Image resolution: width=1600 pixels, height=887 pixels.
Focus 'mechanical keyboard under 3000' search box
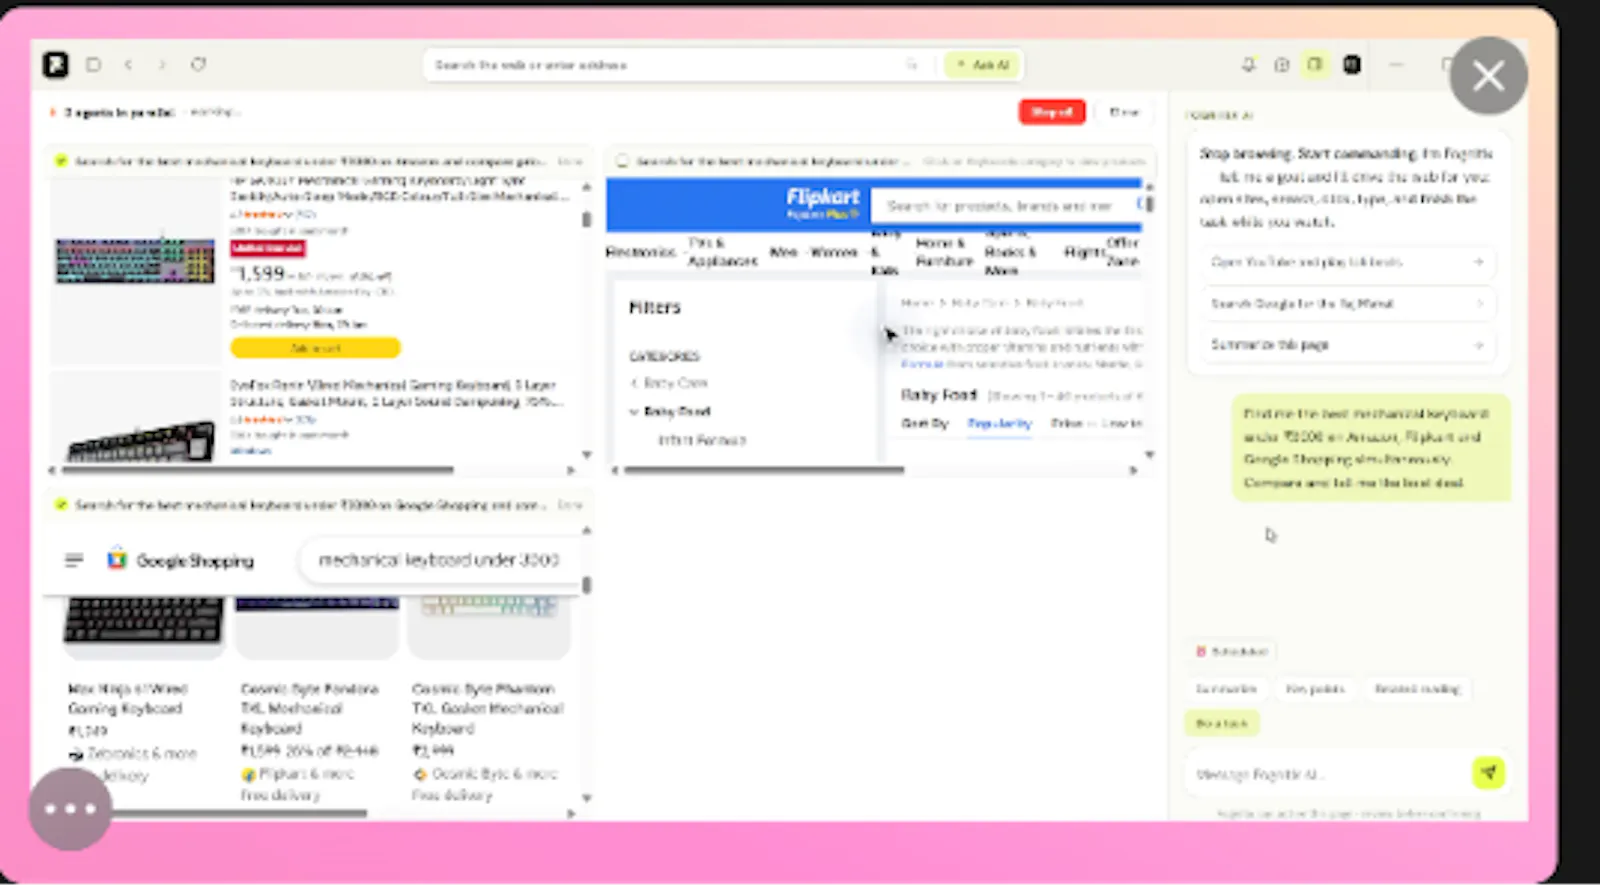point(439,560)
